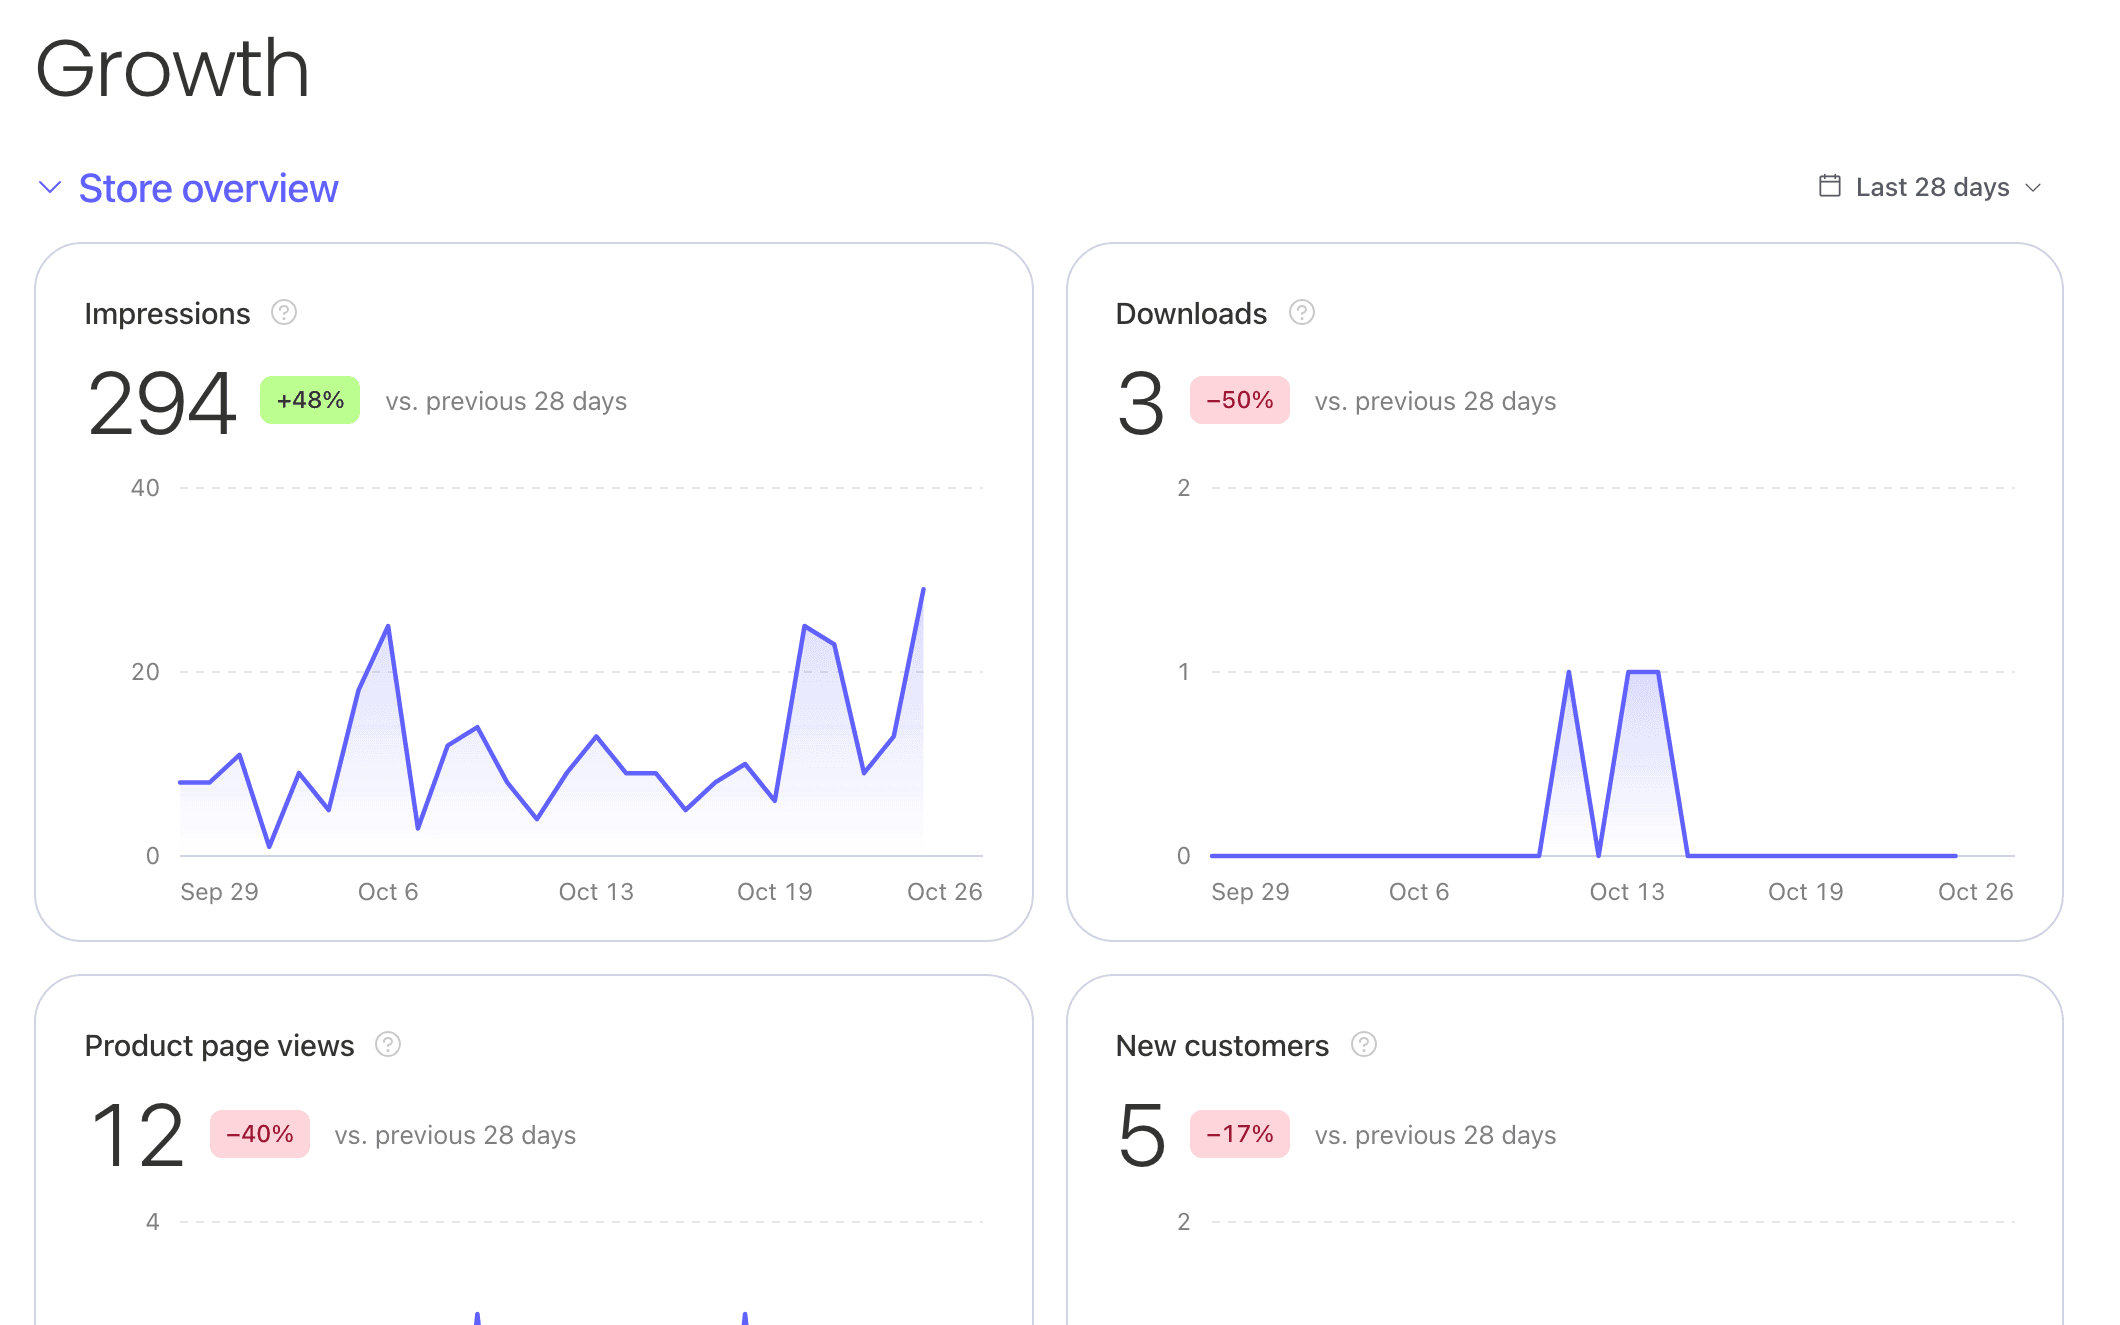Viewport: 2120px width, 1325px height.
Task: Click the Product page views total 12
Action: (137, 1136)
